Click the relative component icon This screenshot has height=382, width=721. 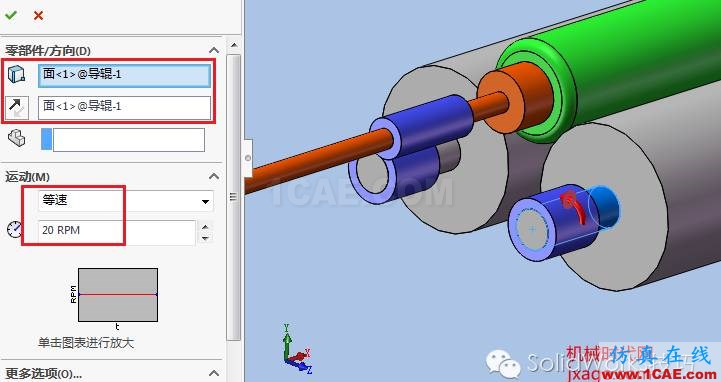point(17,138)
